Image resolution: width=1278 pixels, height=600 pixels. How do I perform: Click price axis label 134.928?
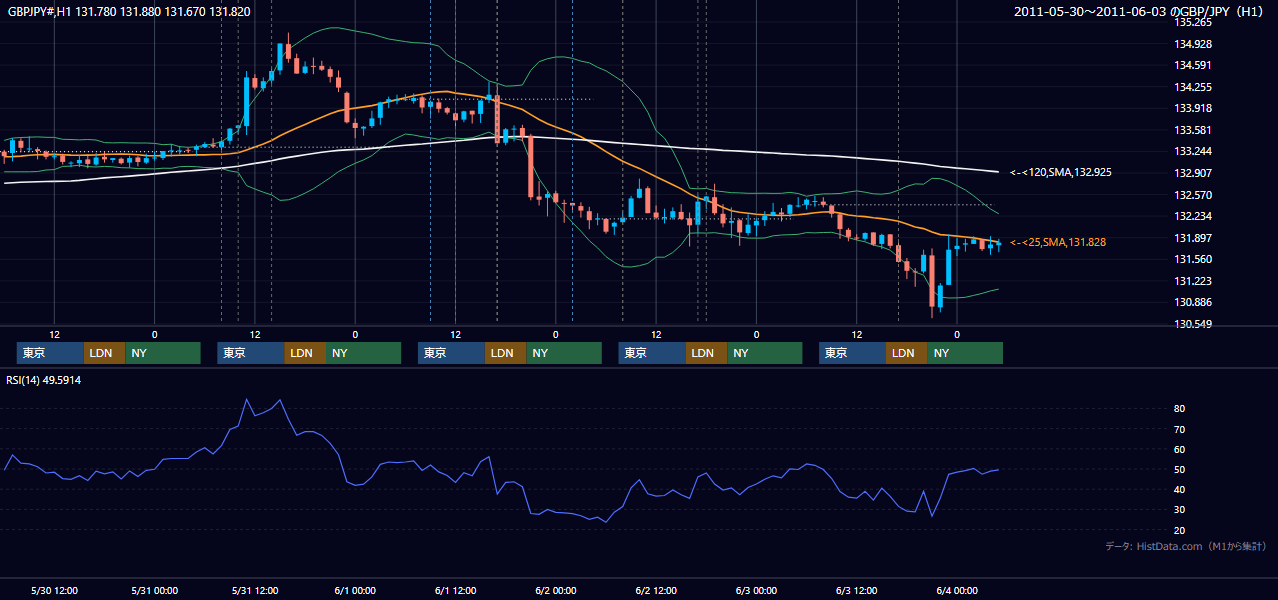point(1192,44)
